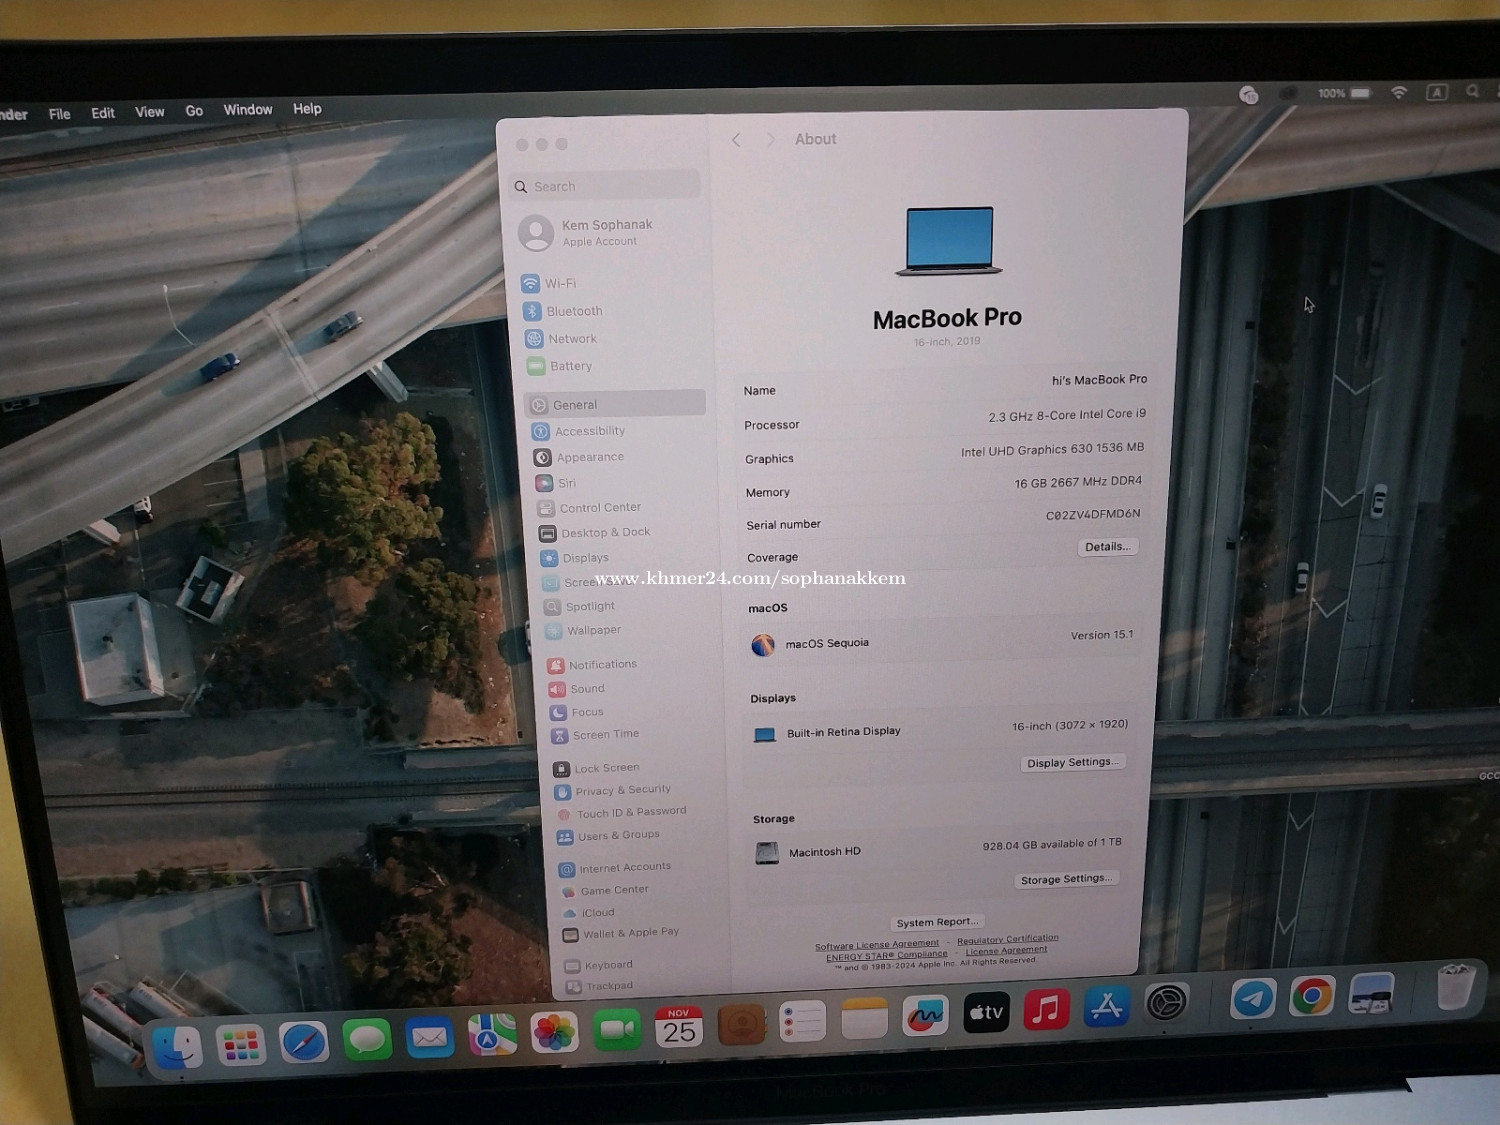This screenshot has height=1125, width=1500.
Task: Click the Storage Settings button
Action: [1065, 879]
